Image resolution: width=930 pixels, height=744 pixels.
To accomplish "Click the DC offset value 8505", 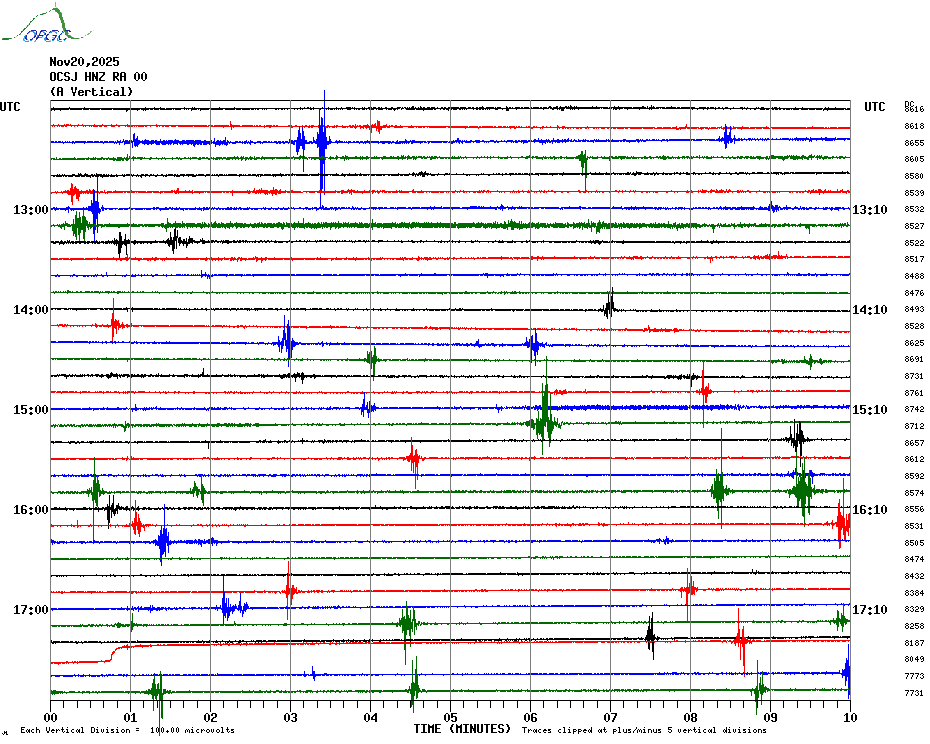I will pos(914,543).
